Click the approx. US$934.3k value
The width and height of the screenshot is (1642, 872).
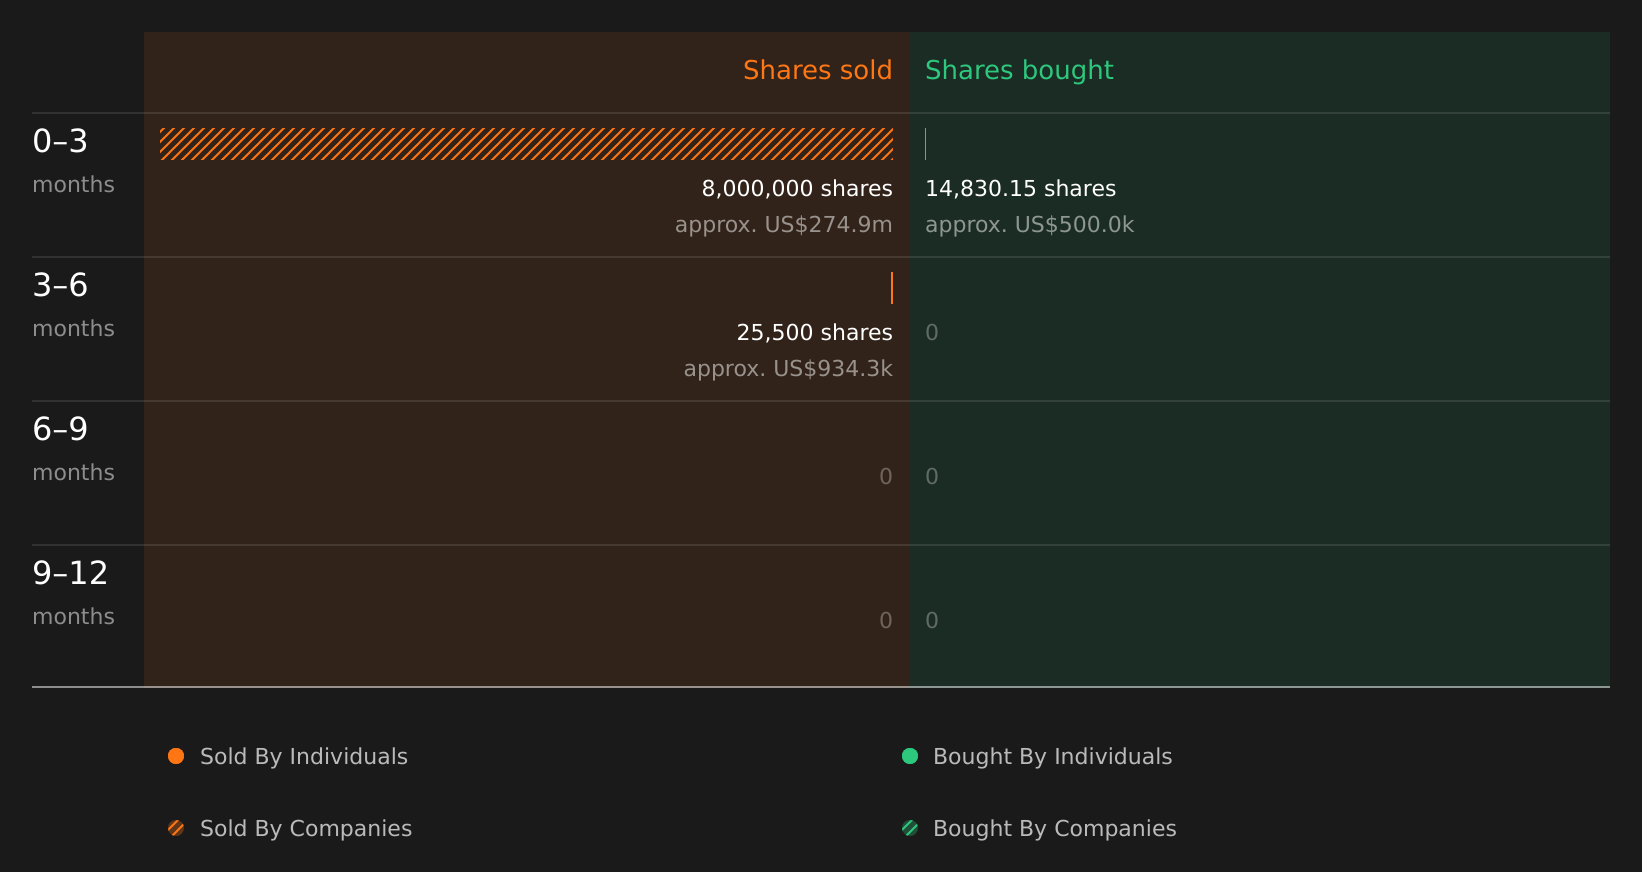tap(788, 369)
